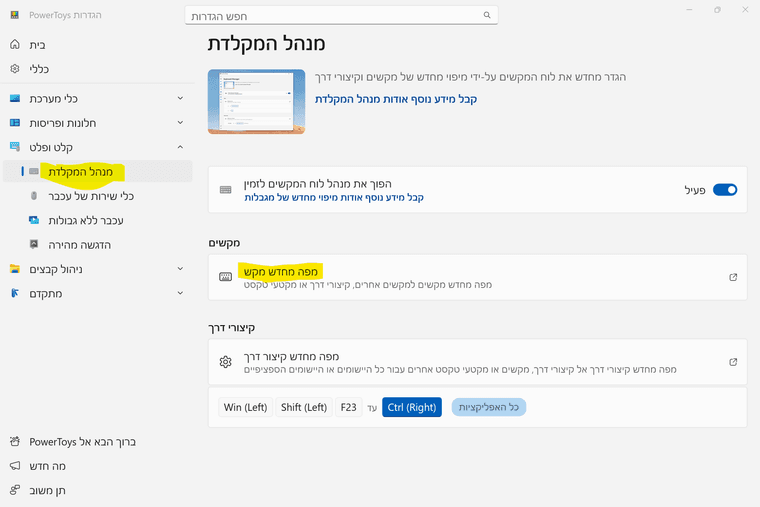Disable the Keyboard Manager toggle switch

725,190
